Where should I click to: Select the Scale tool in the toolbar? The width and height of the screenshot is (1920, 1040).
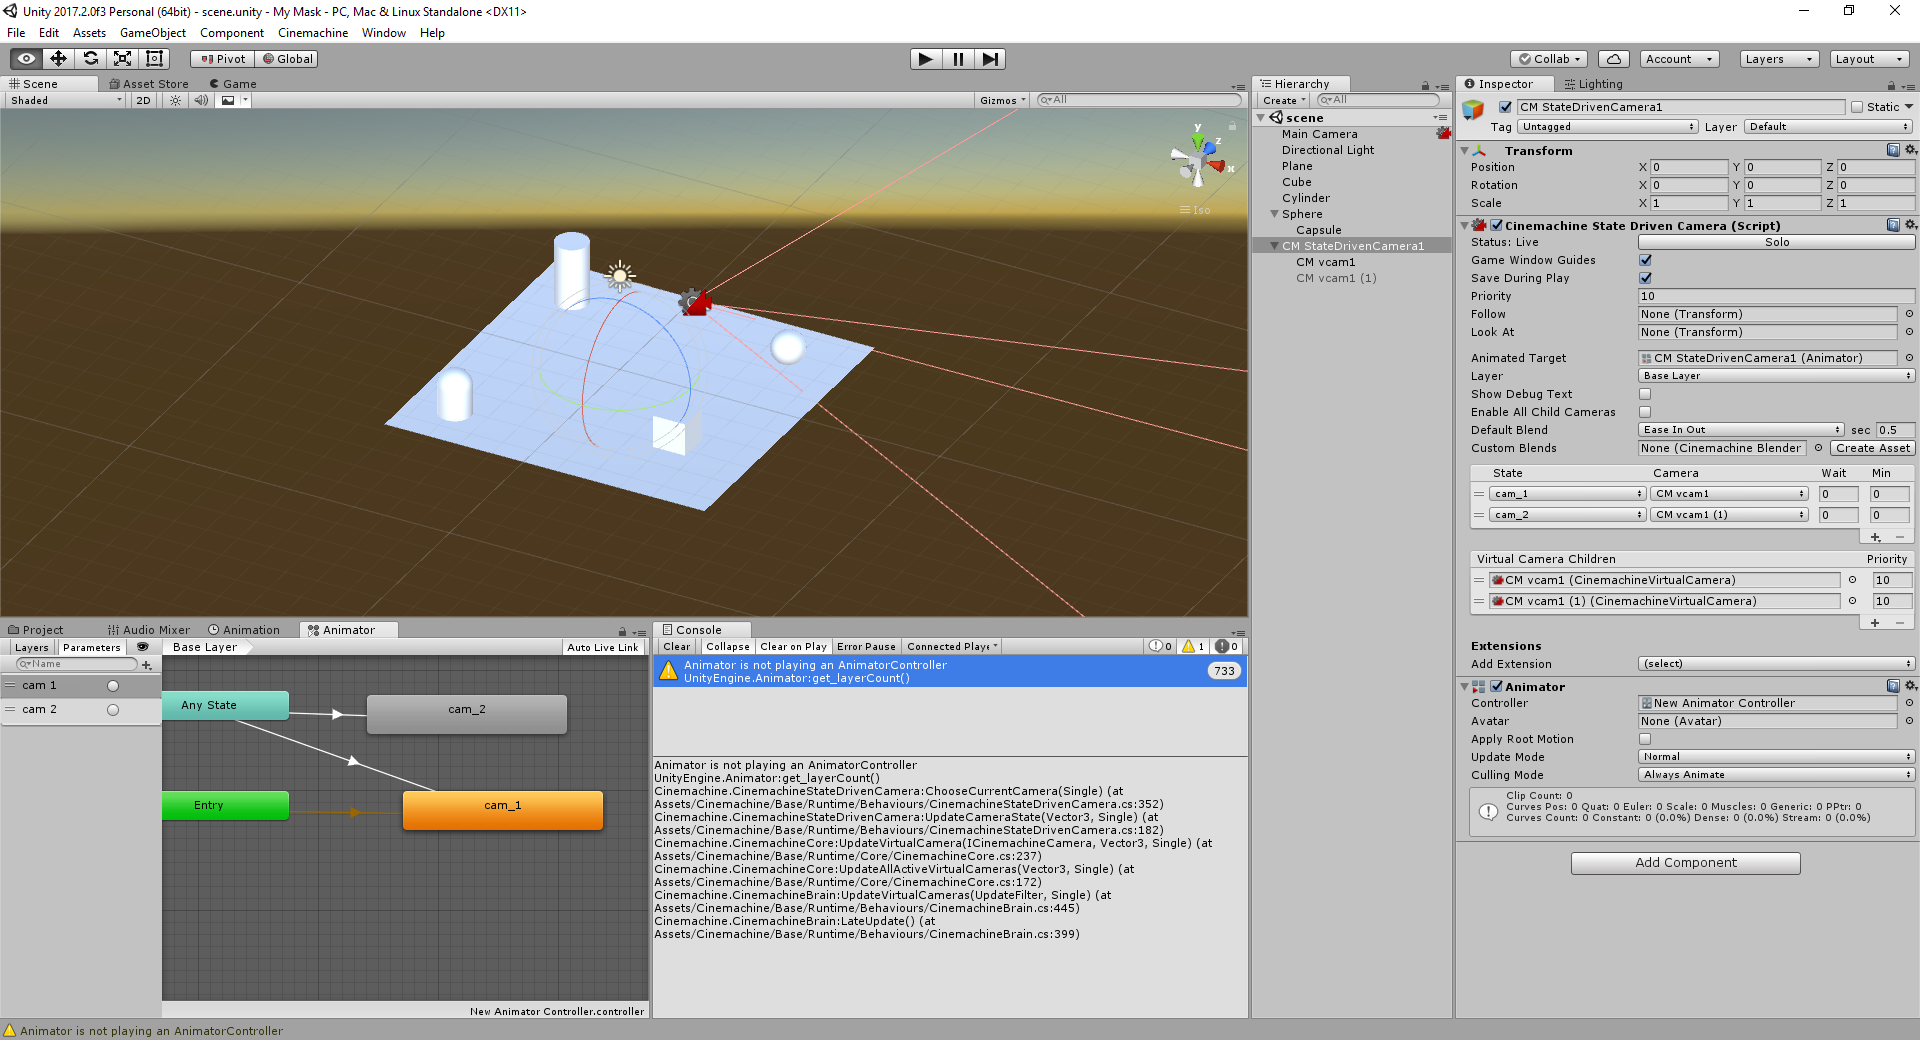122,58
